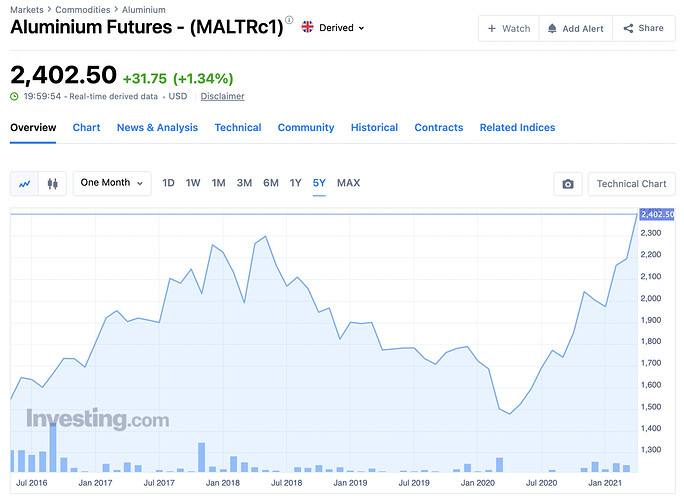Select the 1Y time range
This screenshot has width=684, height=500.
295,183
